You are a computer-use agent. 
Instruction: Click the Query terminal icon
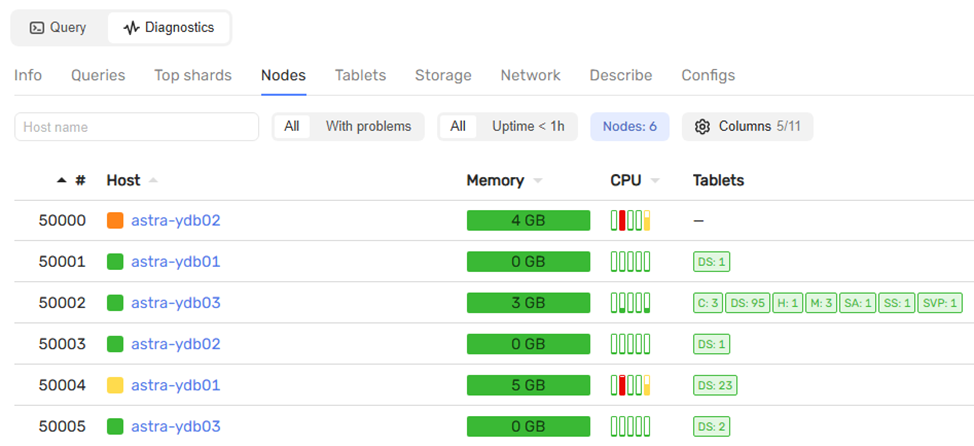point(37,28)
